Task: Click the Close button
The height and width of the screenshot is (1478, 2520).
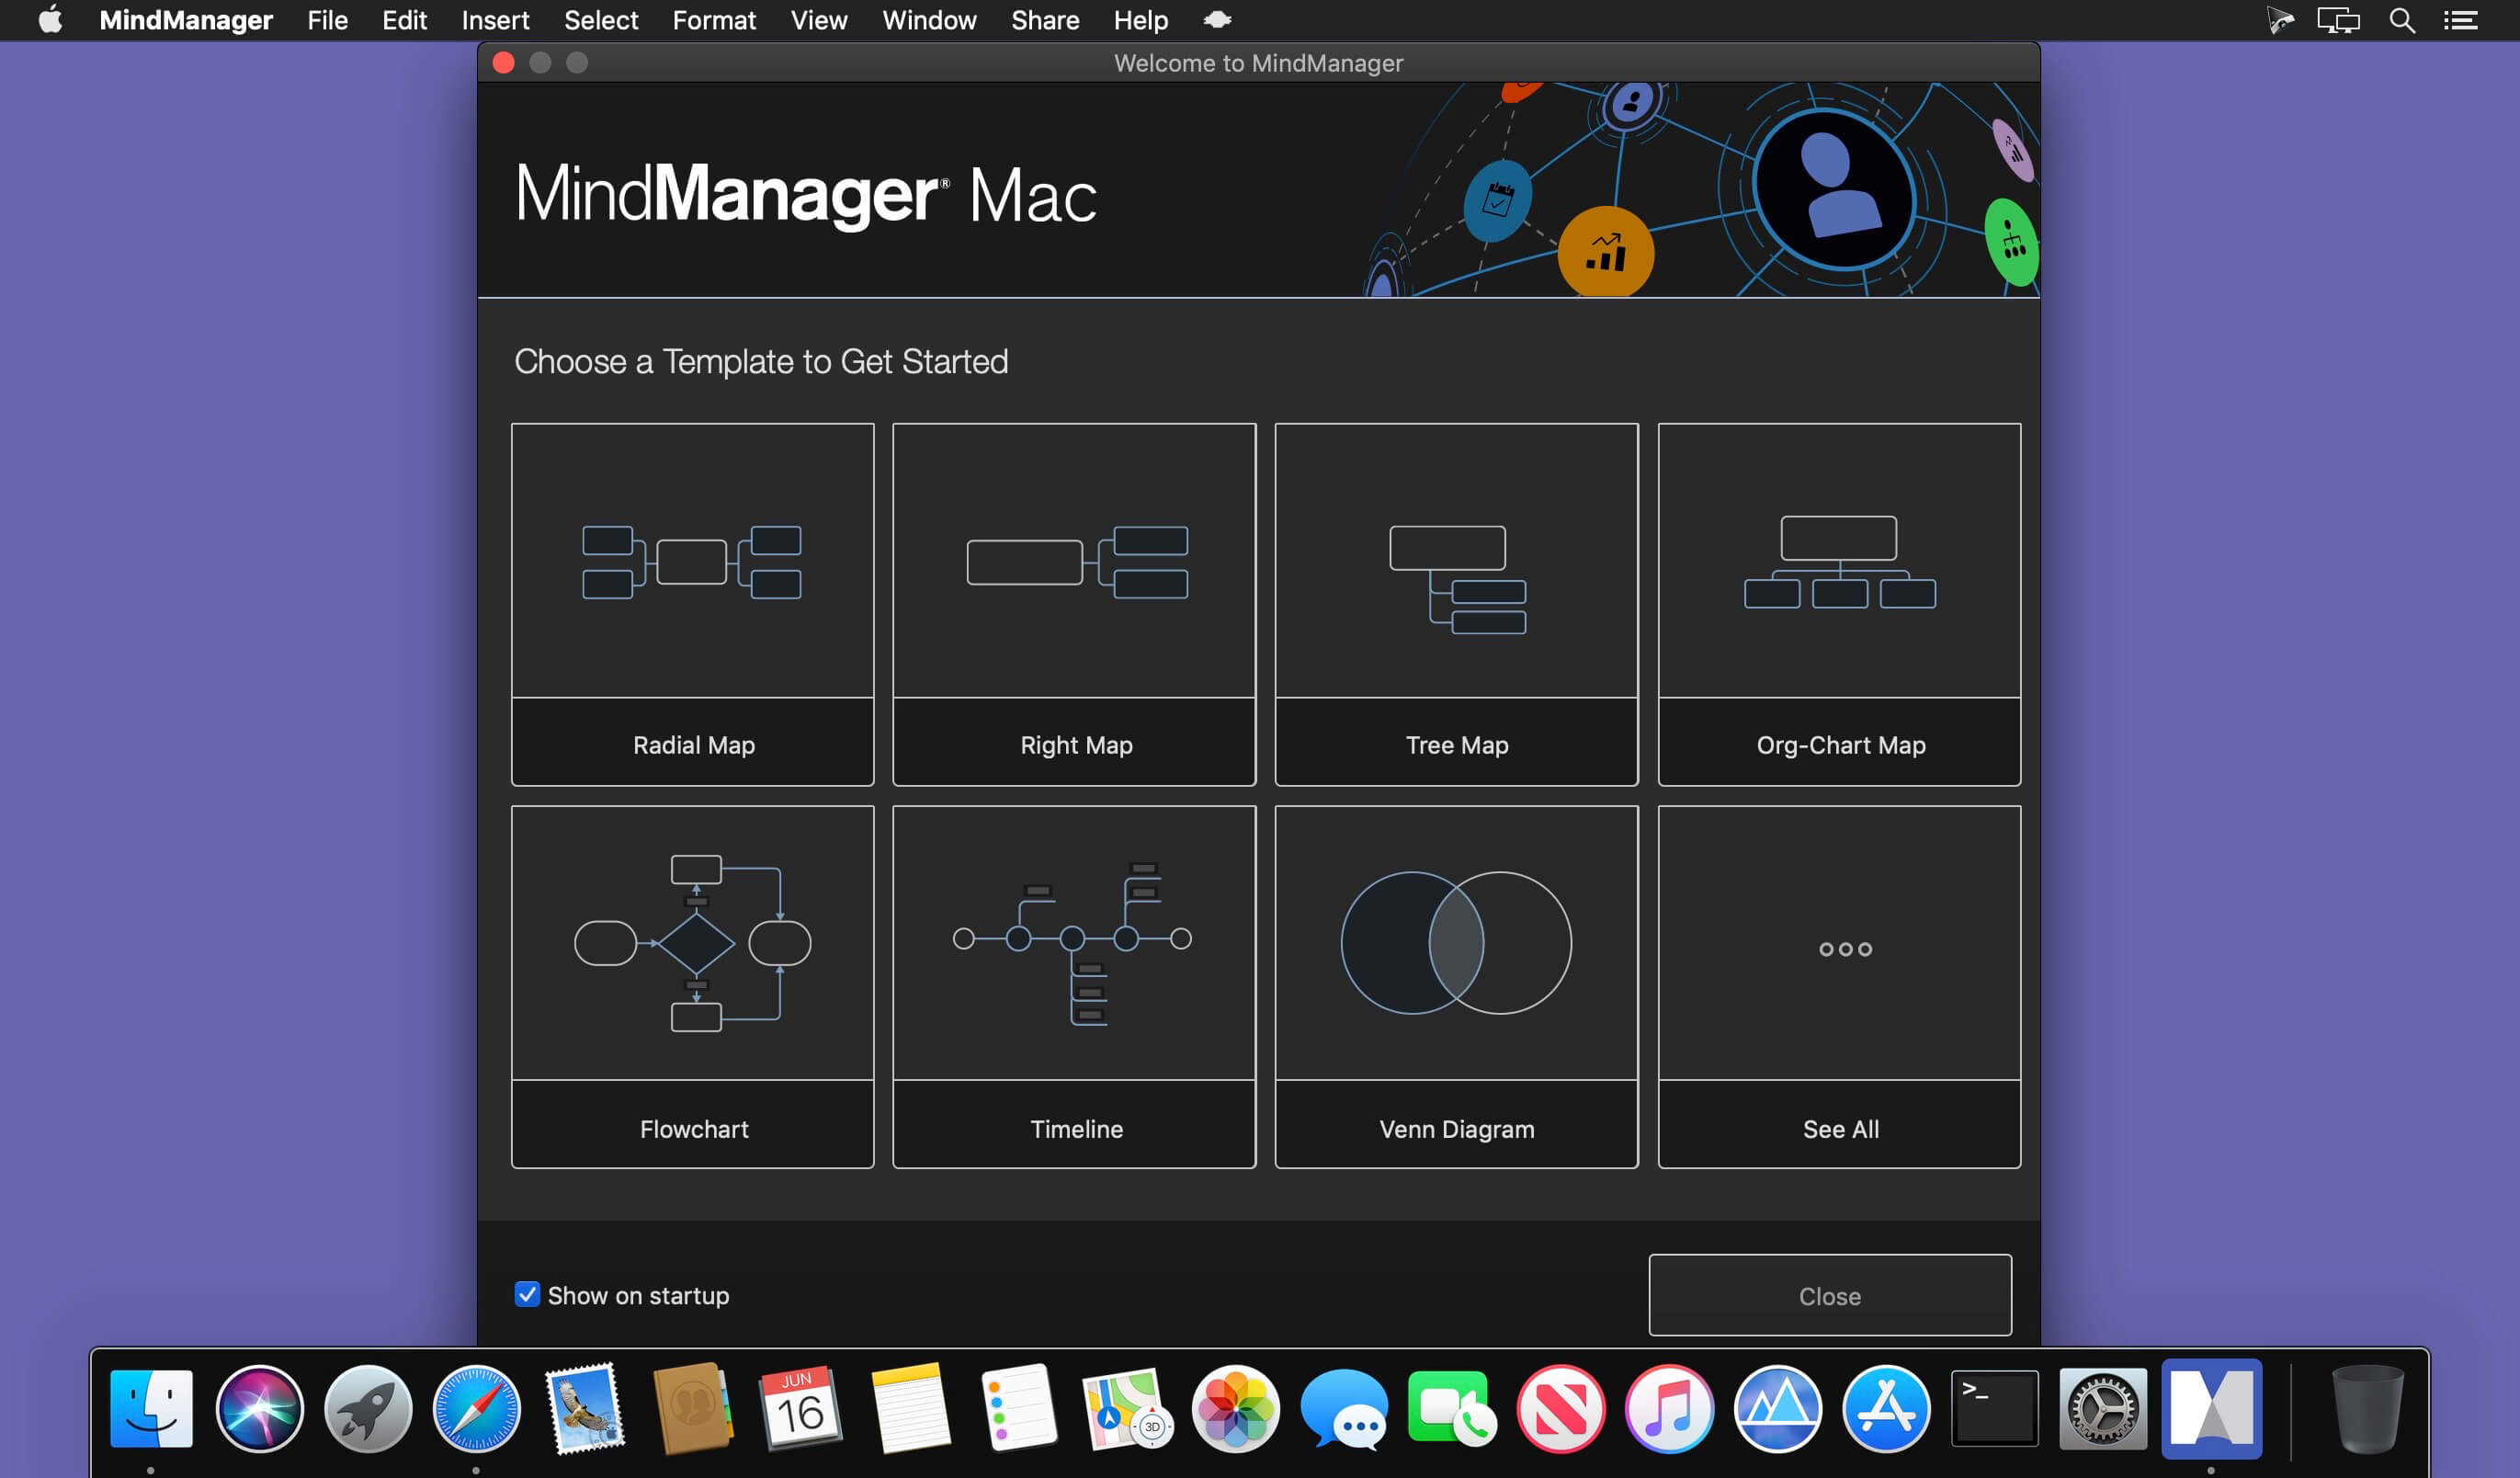Action: [1830, 1295]
